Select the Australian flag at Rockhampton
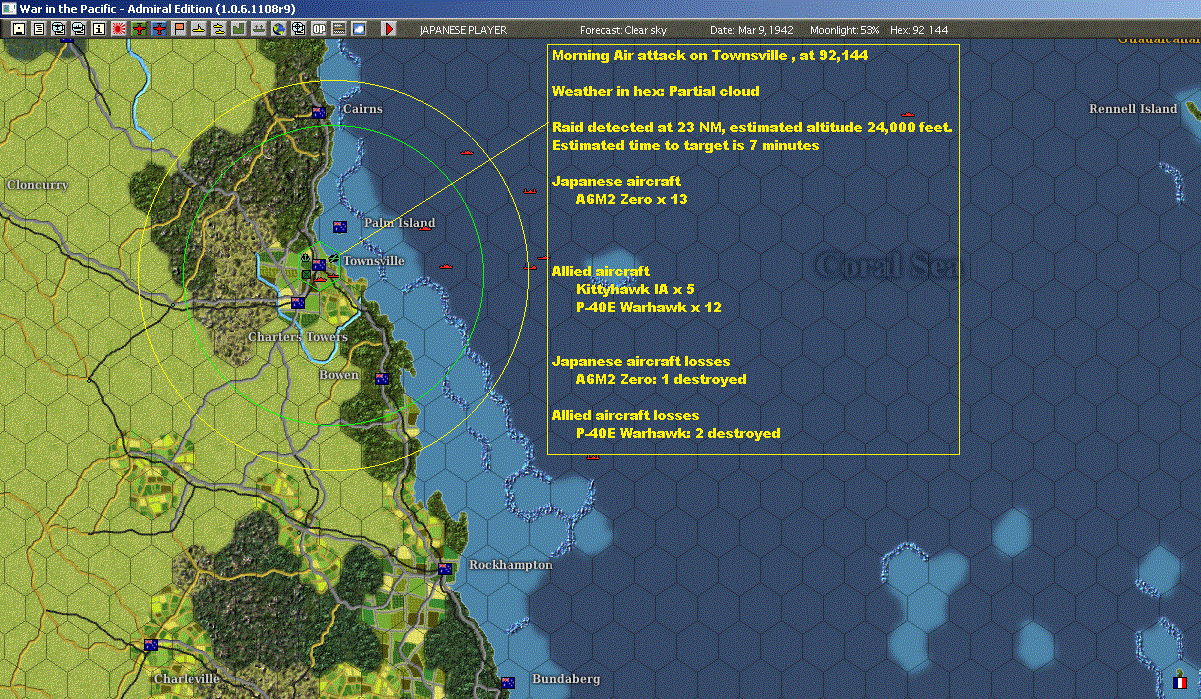 tap(445, 568)
